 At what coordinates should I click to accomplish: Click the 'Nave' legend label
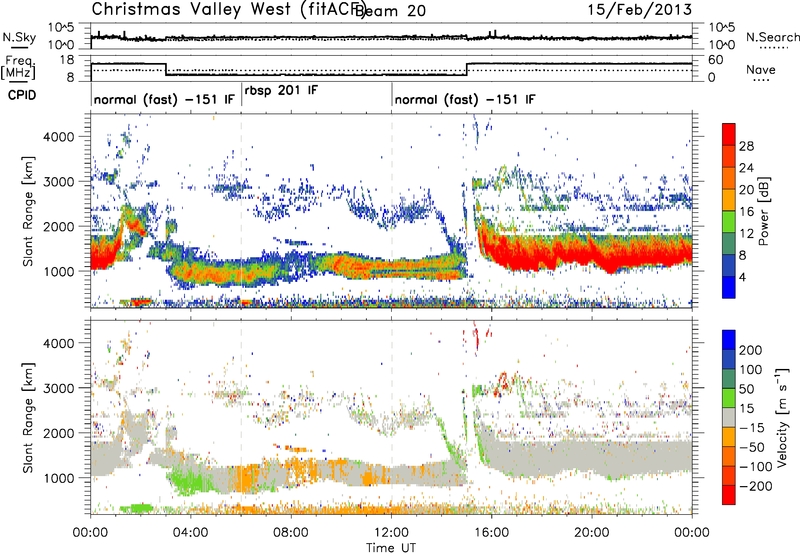click(760, 69)
